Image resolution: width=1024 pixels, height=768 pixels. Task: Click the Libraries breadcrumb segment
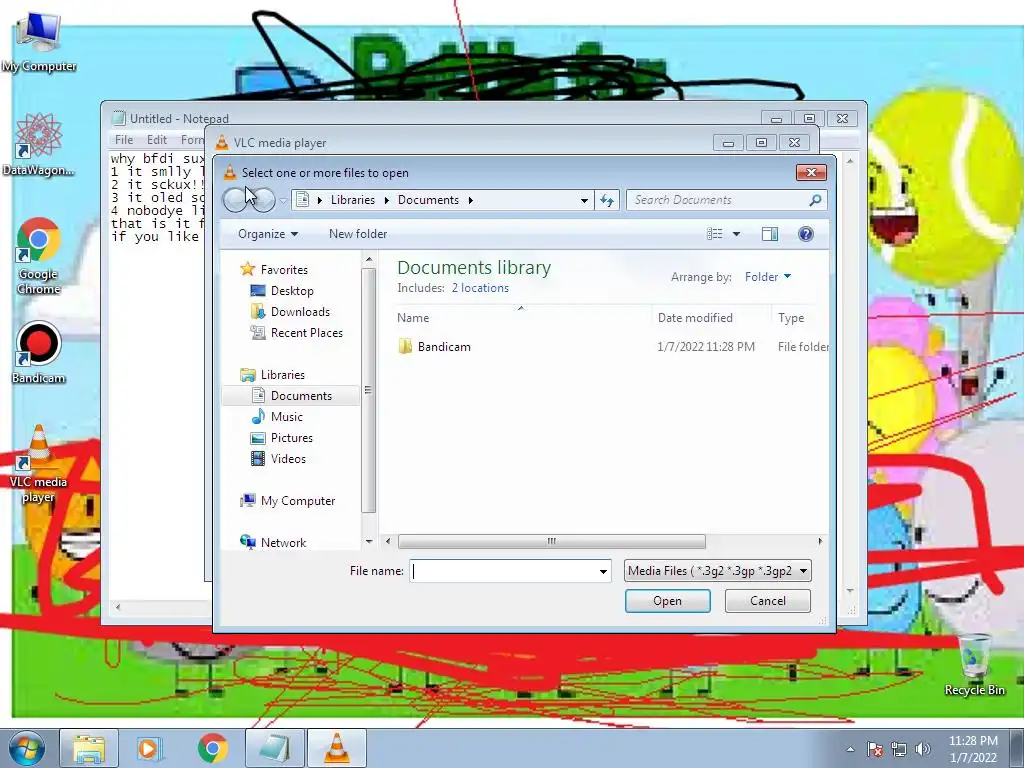pos(353,200)
